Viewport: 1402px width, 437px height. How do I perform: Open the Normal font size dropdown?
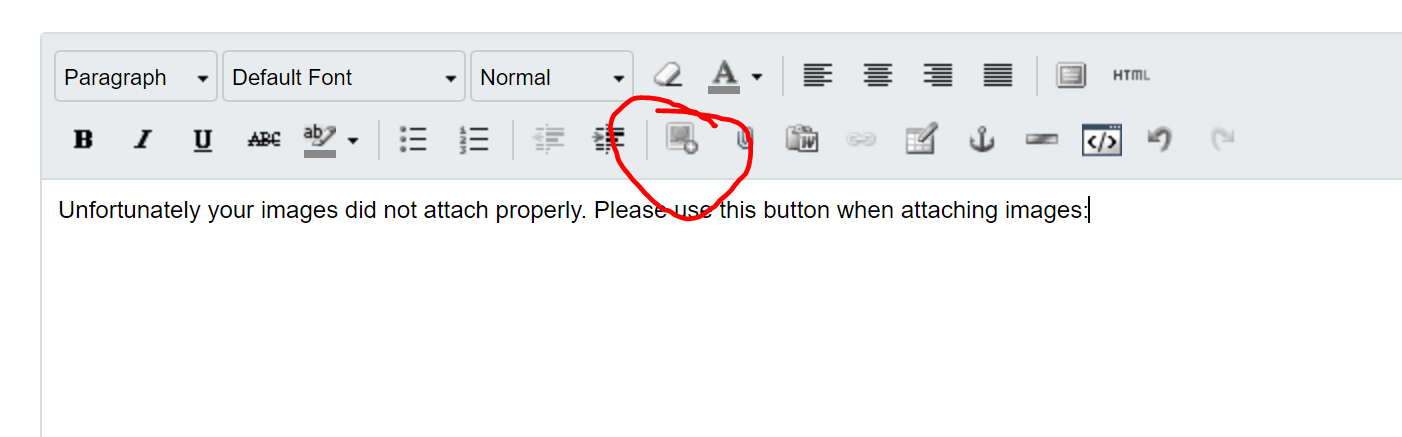pos(552,77)
